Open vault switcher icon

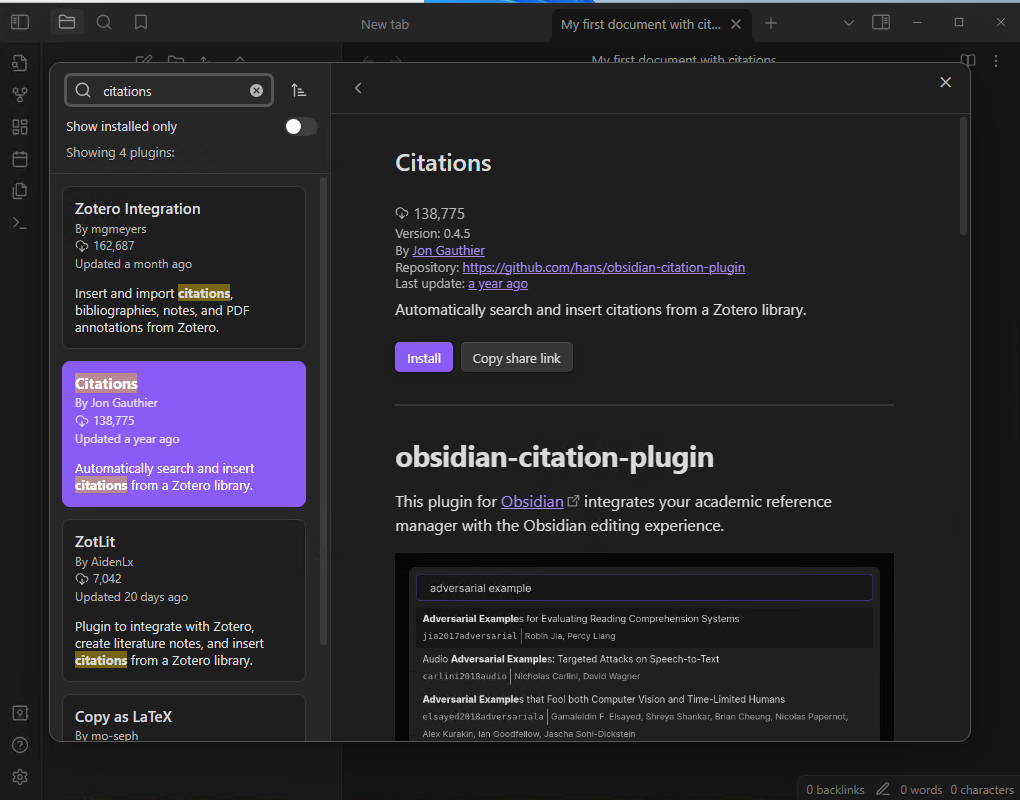tap(20, 713)
